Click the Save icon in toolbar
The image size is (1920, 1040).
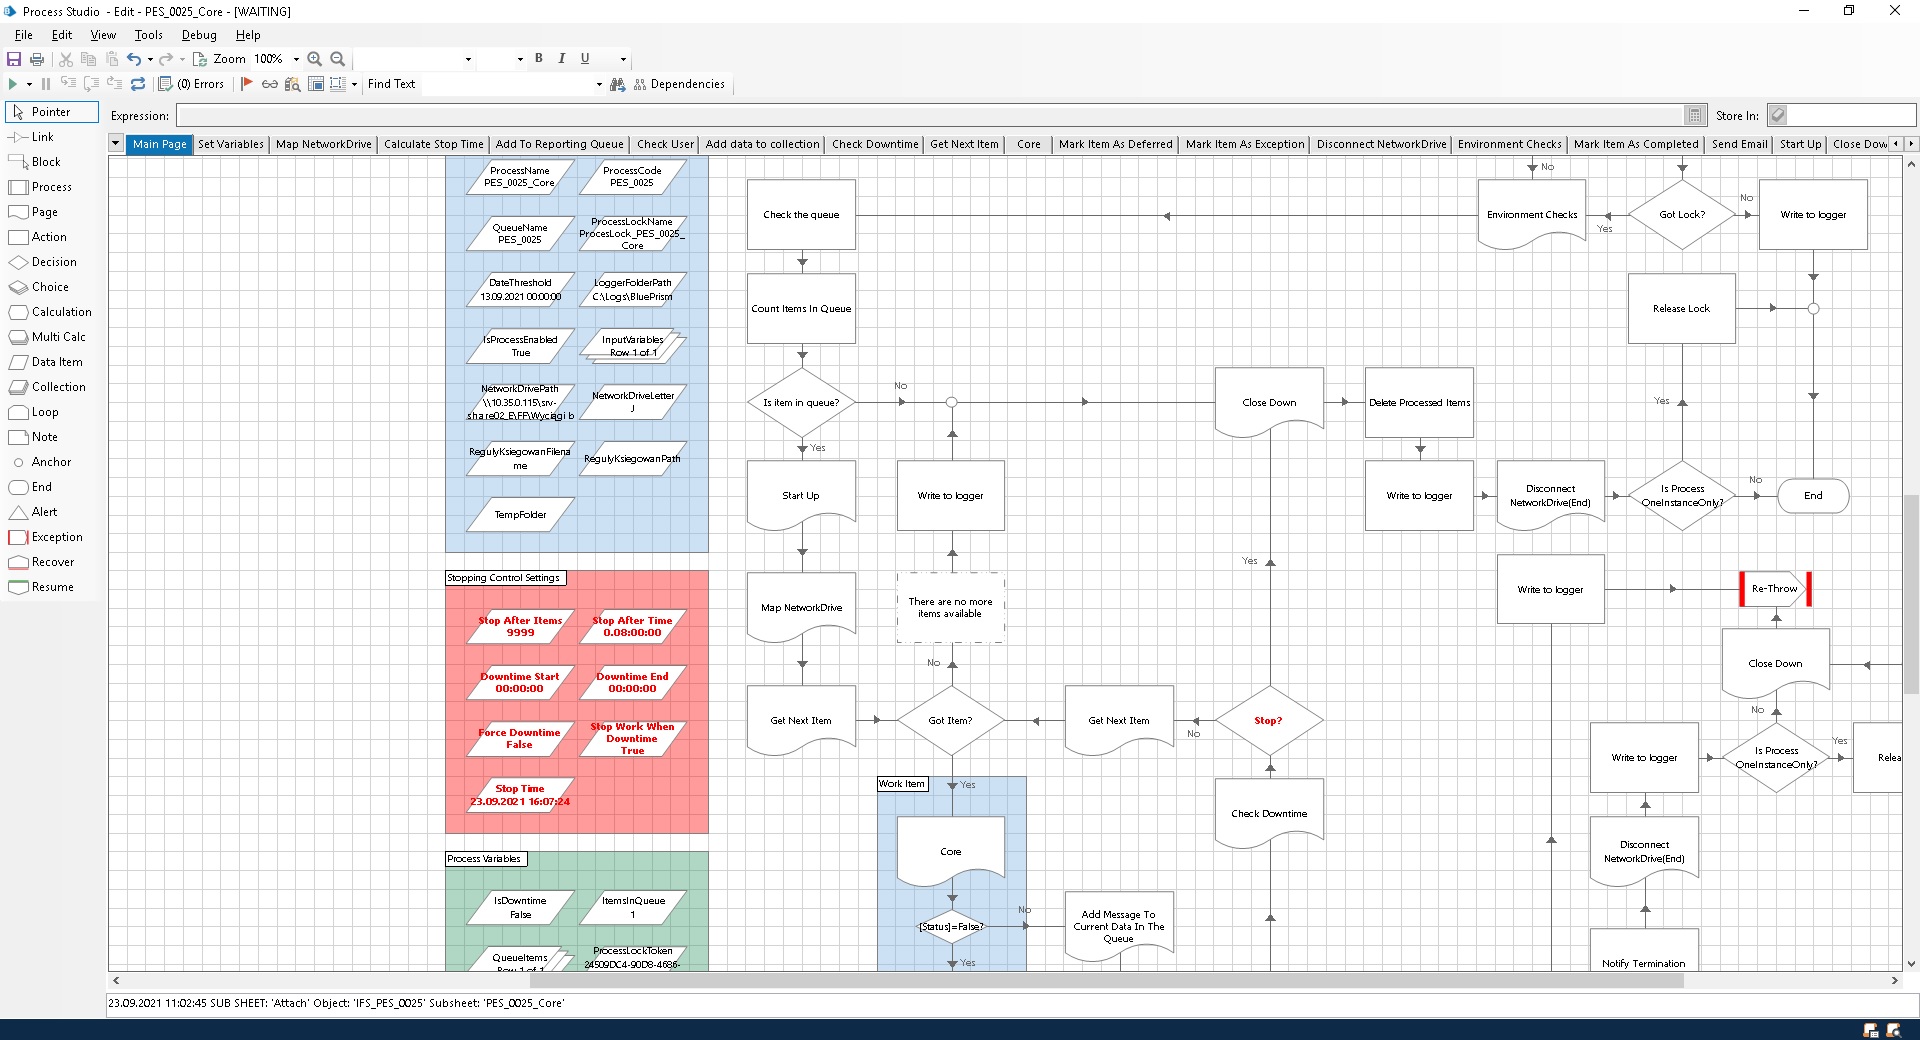point(14,59)
